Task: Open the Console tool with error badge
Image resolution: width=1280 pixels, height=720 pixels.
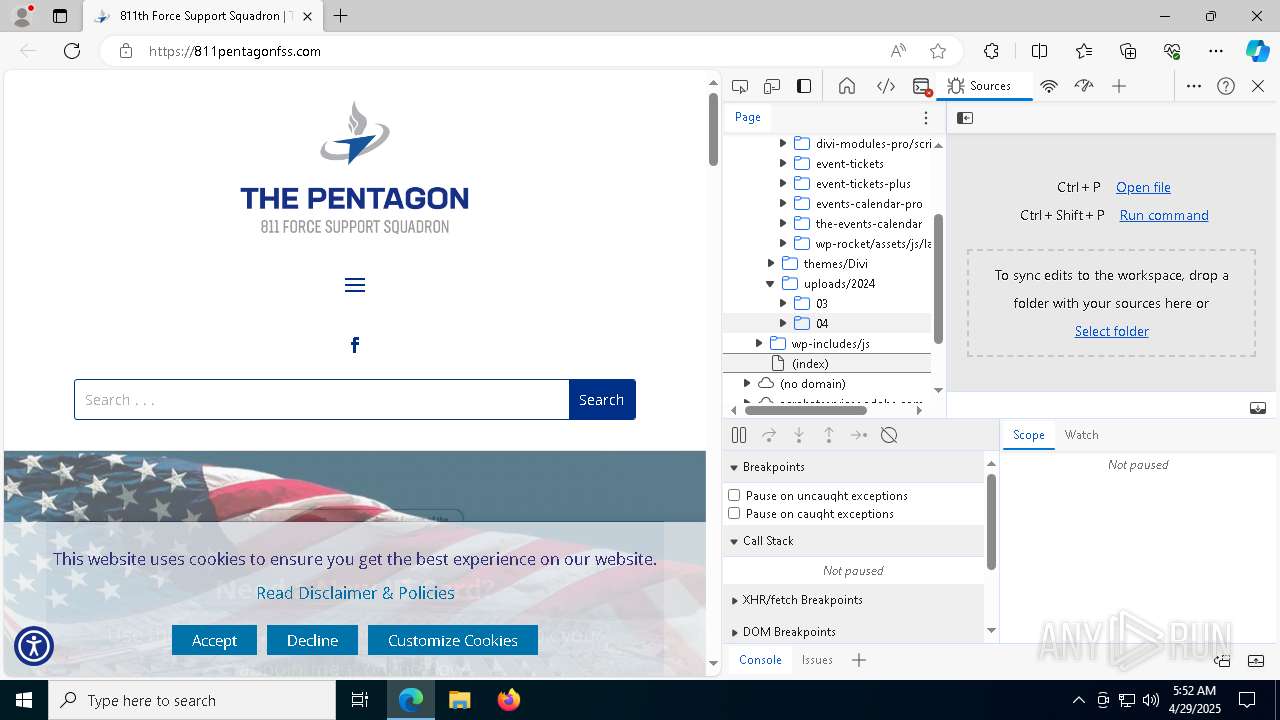Action: tap(922, 86)
